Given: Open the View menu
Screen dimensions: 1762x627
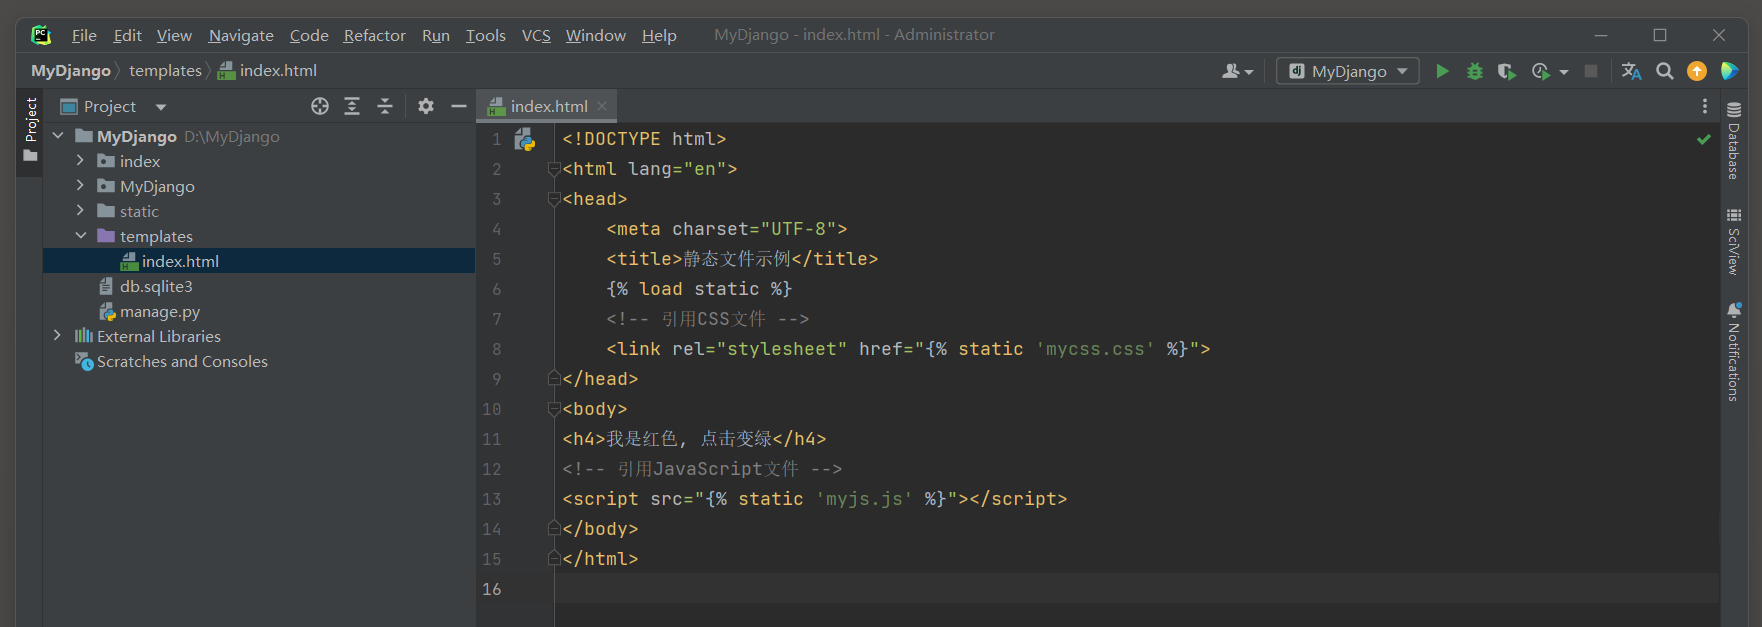Looking at the screenshot, I should point(174,35).
